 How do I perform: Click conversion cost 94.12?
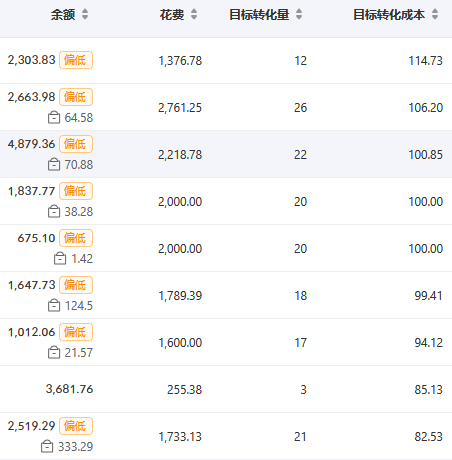click(x=428, y=343)
